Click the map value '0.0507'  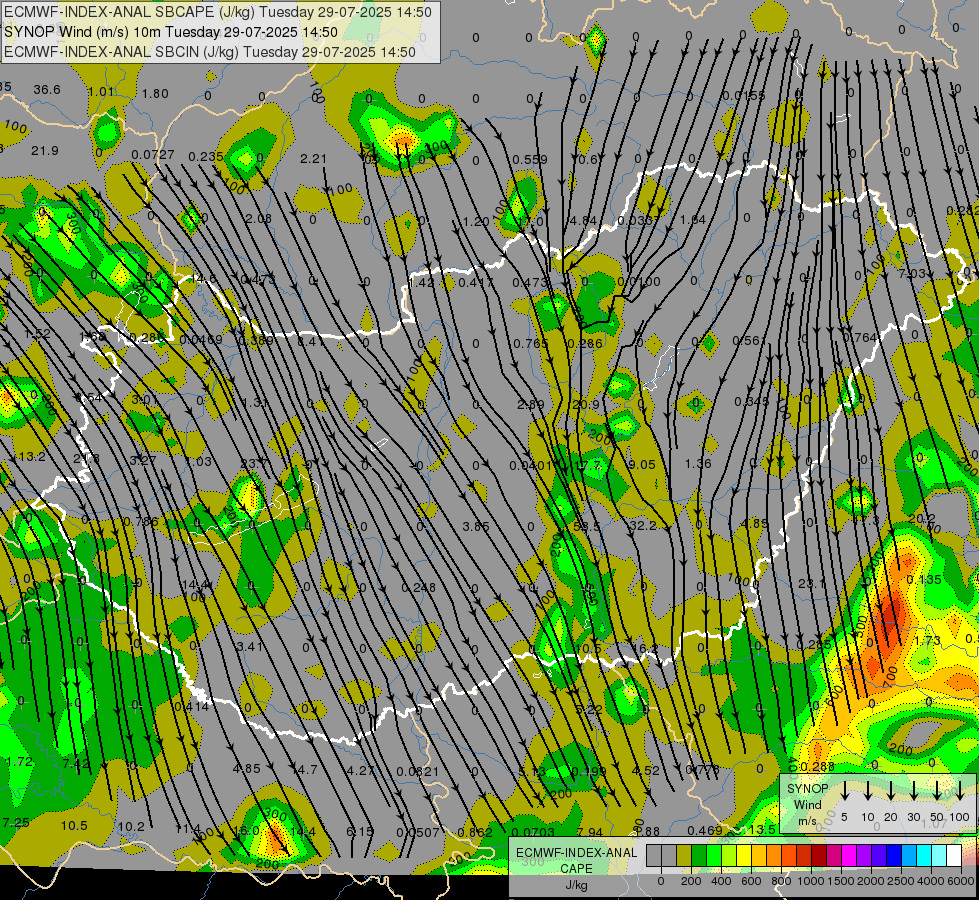point(418,833)
